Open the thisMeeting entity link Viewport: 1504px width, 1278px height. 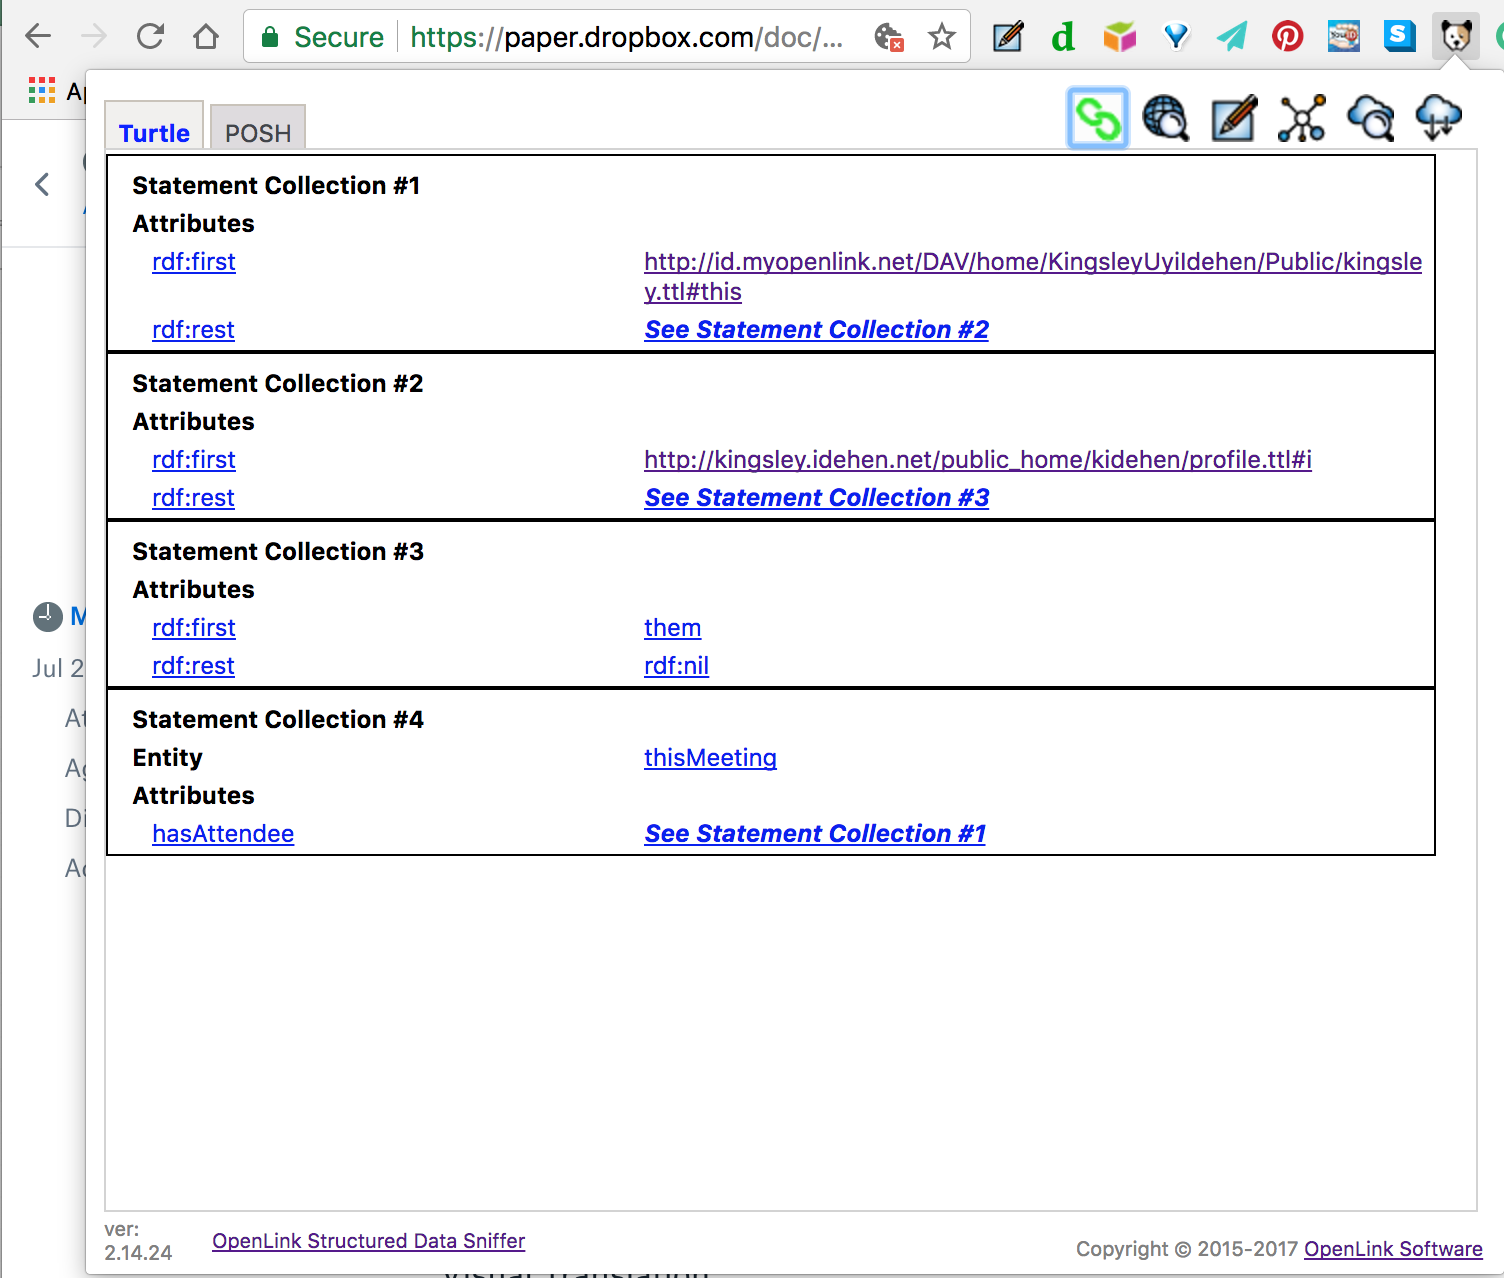click(710, 758)
